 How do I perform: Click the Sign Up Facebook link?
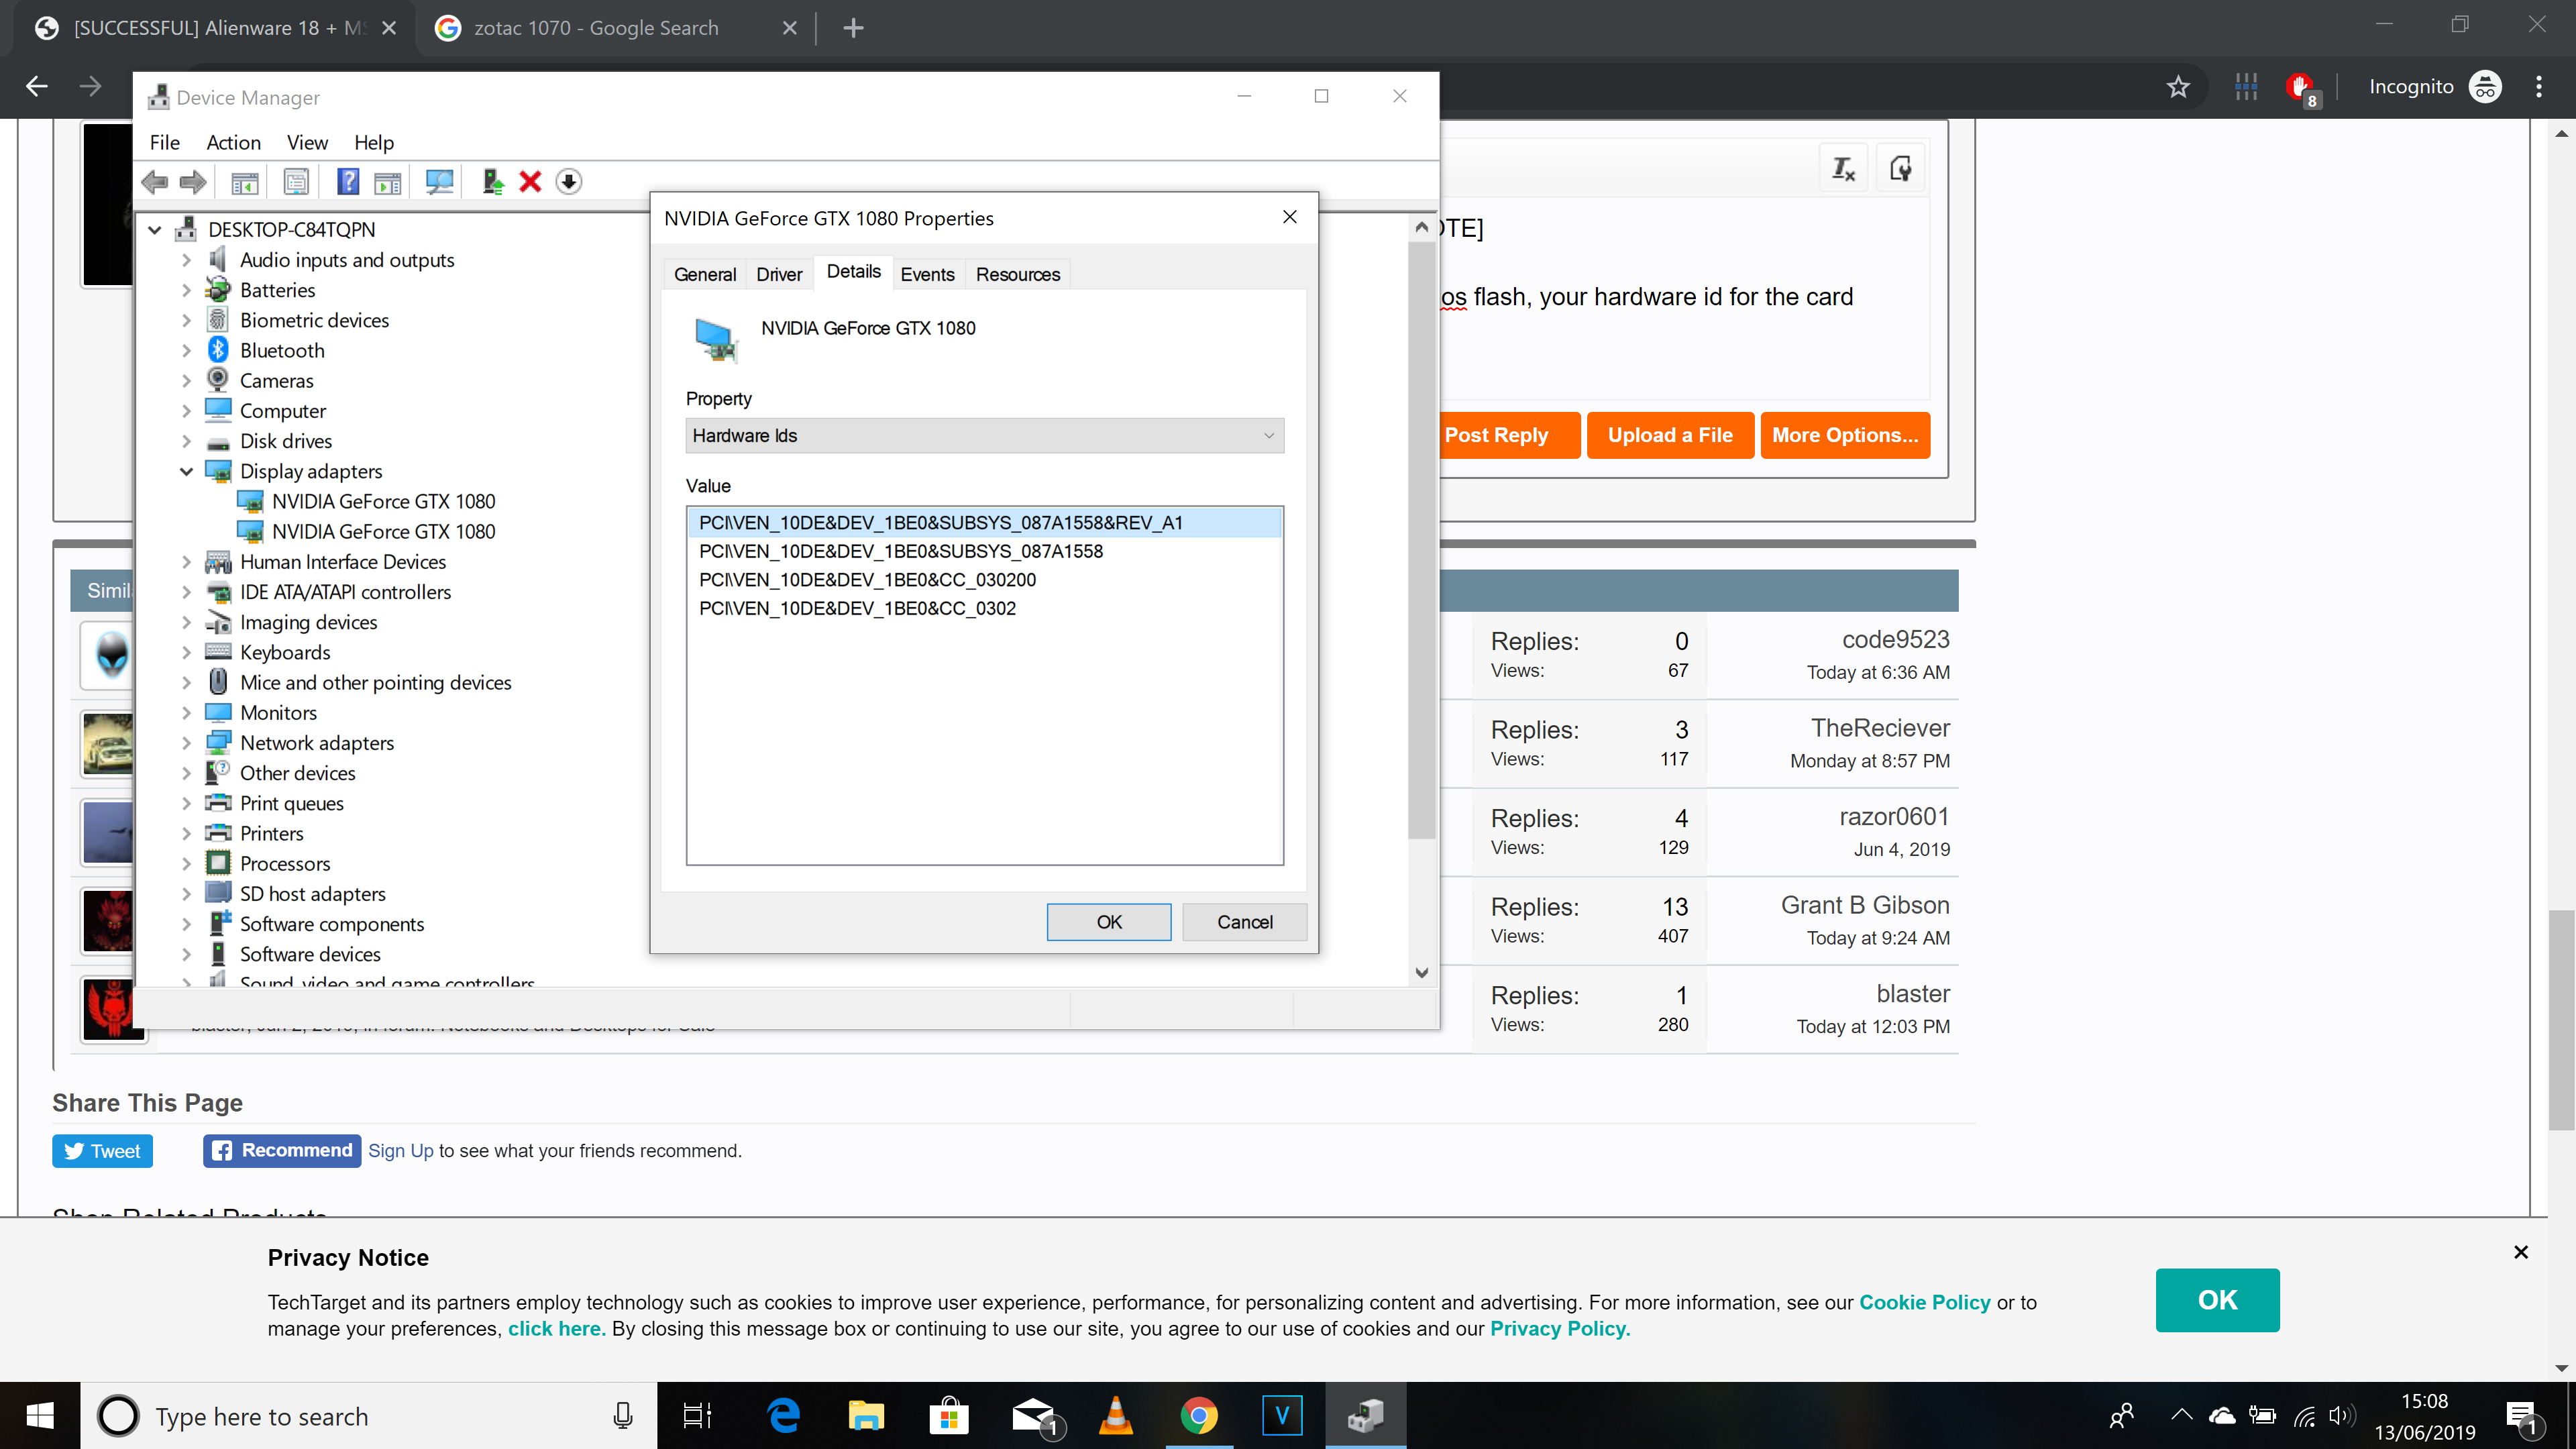coord(400,1151)
